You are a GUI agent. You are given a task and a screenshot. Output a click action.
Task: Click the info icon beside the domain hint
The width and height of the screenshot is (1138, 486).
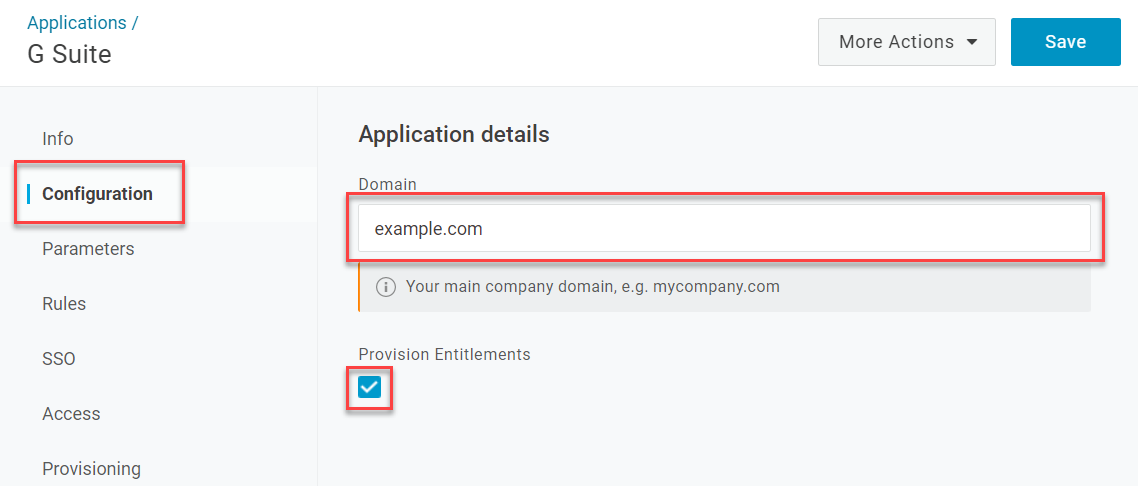click(x=385, y=287)
